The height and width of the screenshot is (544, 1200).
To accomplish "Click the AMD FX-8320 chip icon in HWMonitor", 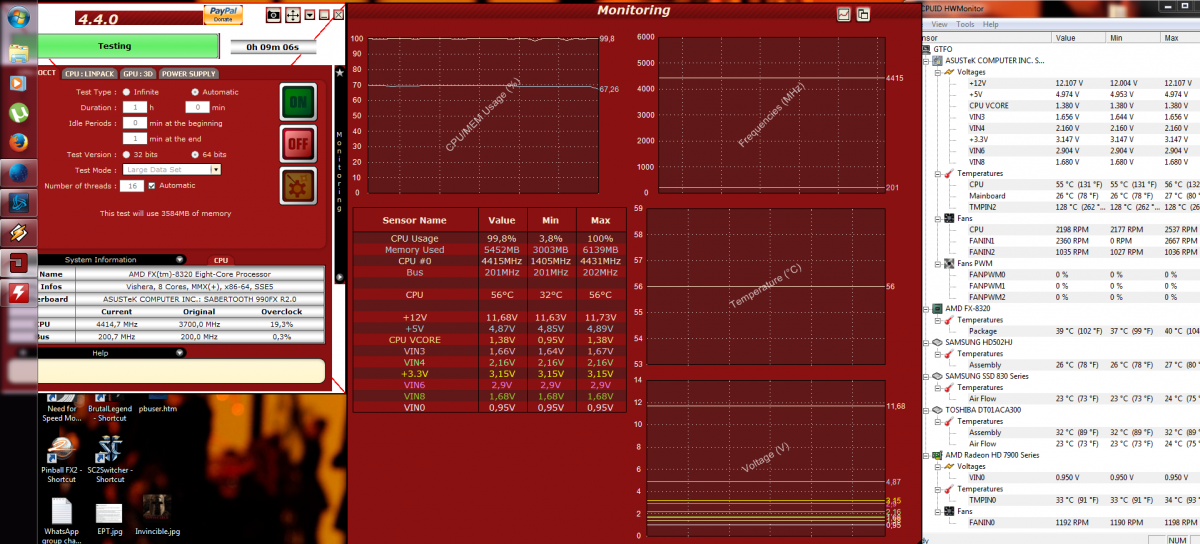I will click(935, 309).
